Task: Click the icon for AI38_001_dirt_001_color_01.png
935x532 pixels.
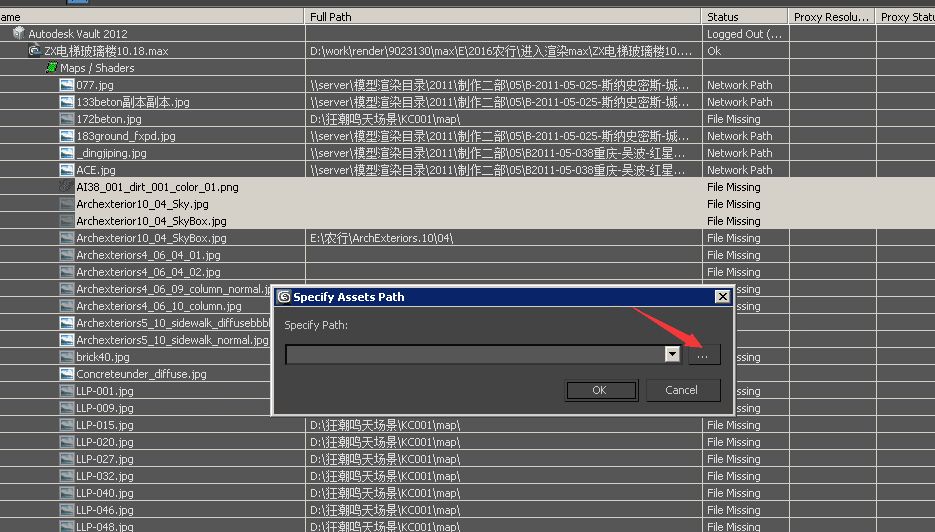Action: pos(67,187)
